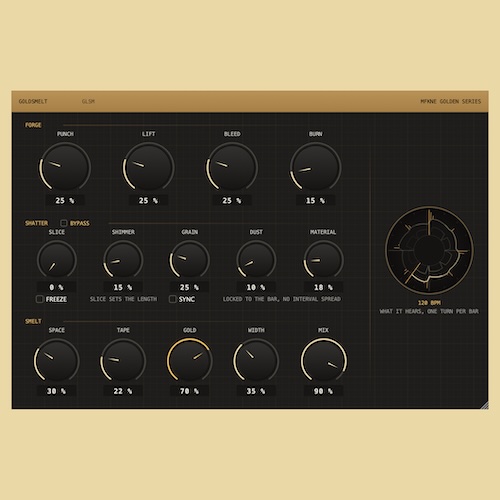Select the GOLD value field 70 %
The image size is (500, 500).
click(190, 391)
